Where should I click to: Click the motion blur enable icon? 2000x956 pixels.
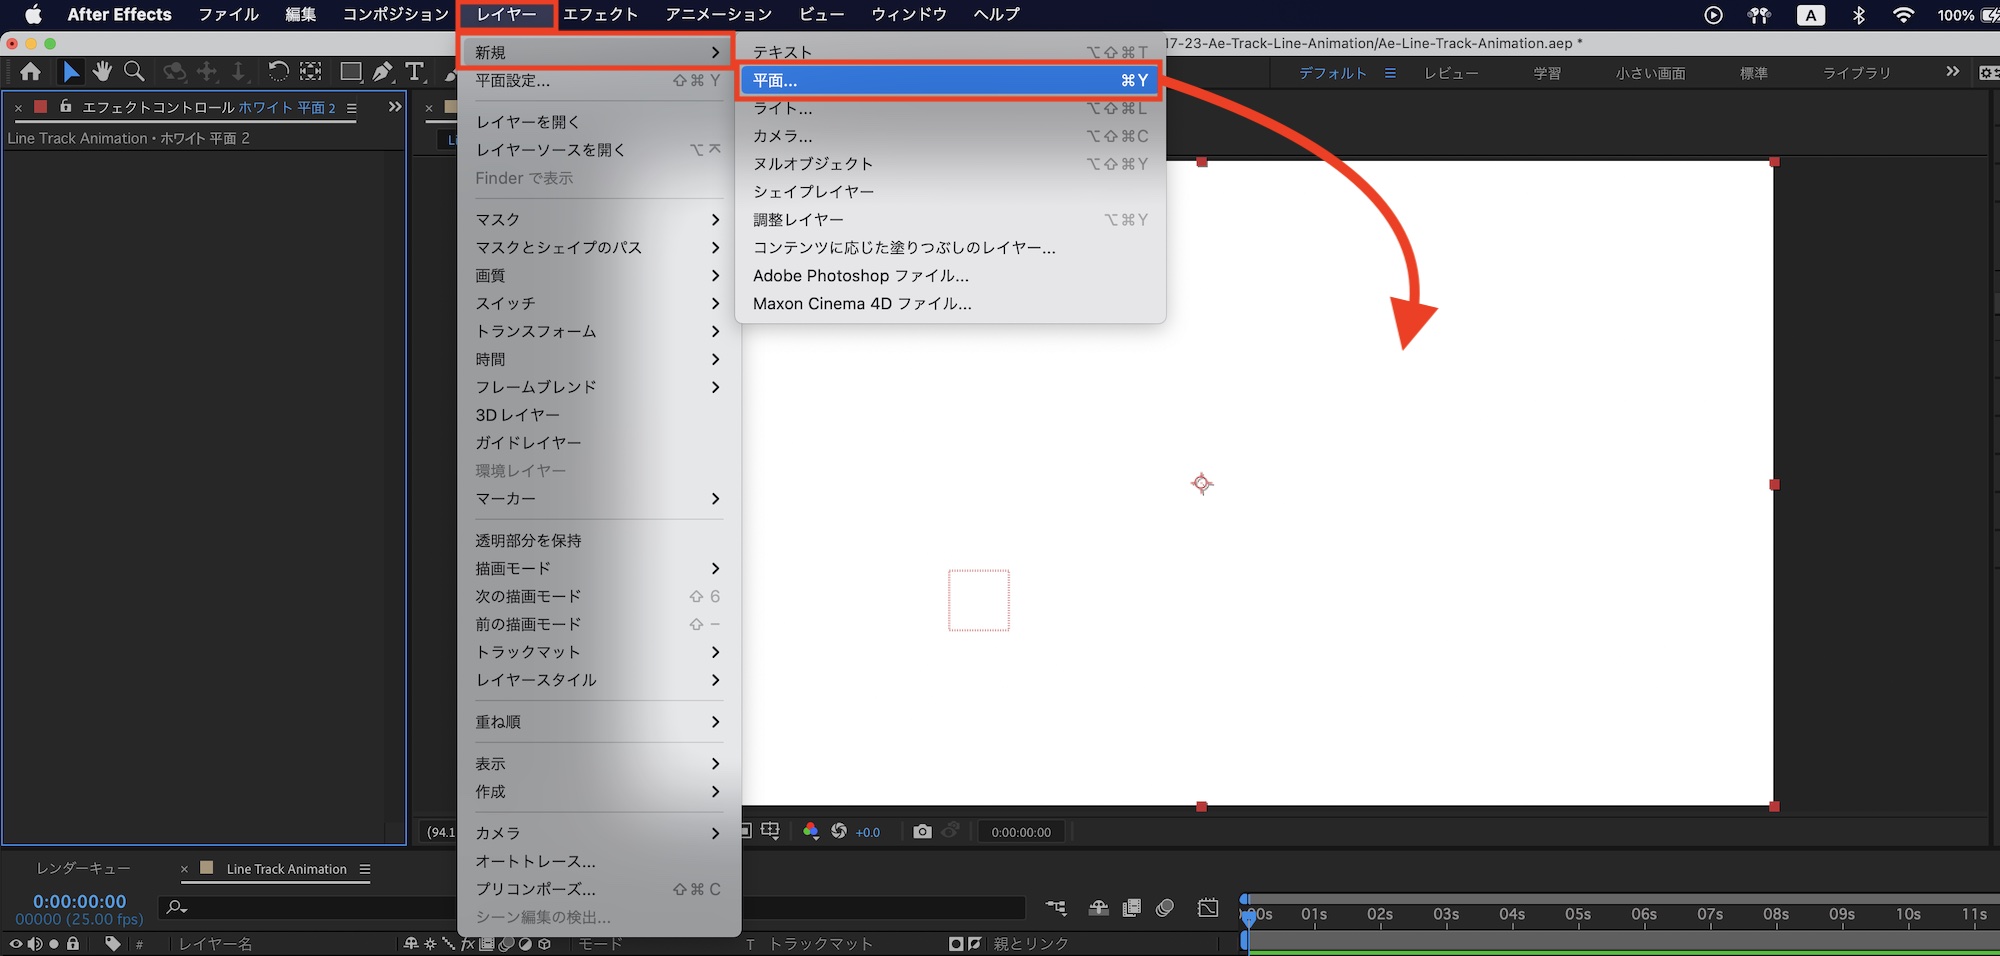(x=1165, y=907)
